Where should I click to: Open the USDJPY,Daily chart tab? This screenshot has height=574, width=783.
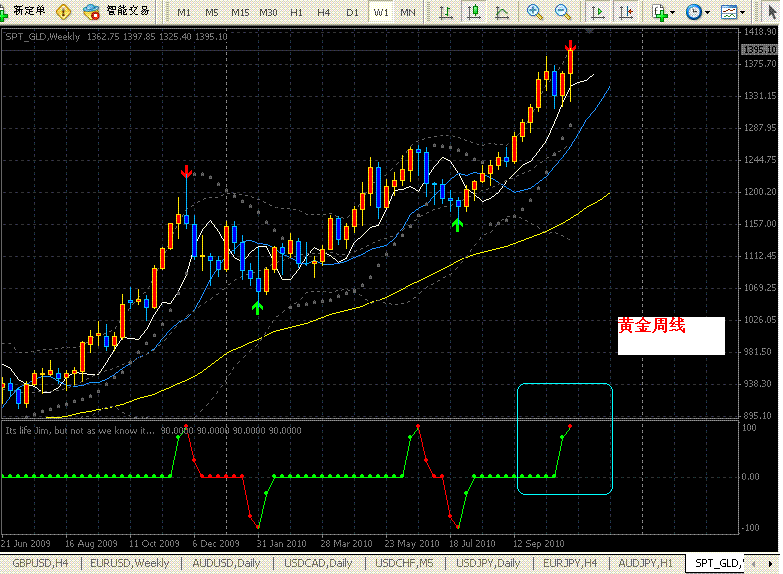click(488, 563)
